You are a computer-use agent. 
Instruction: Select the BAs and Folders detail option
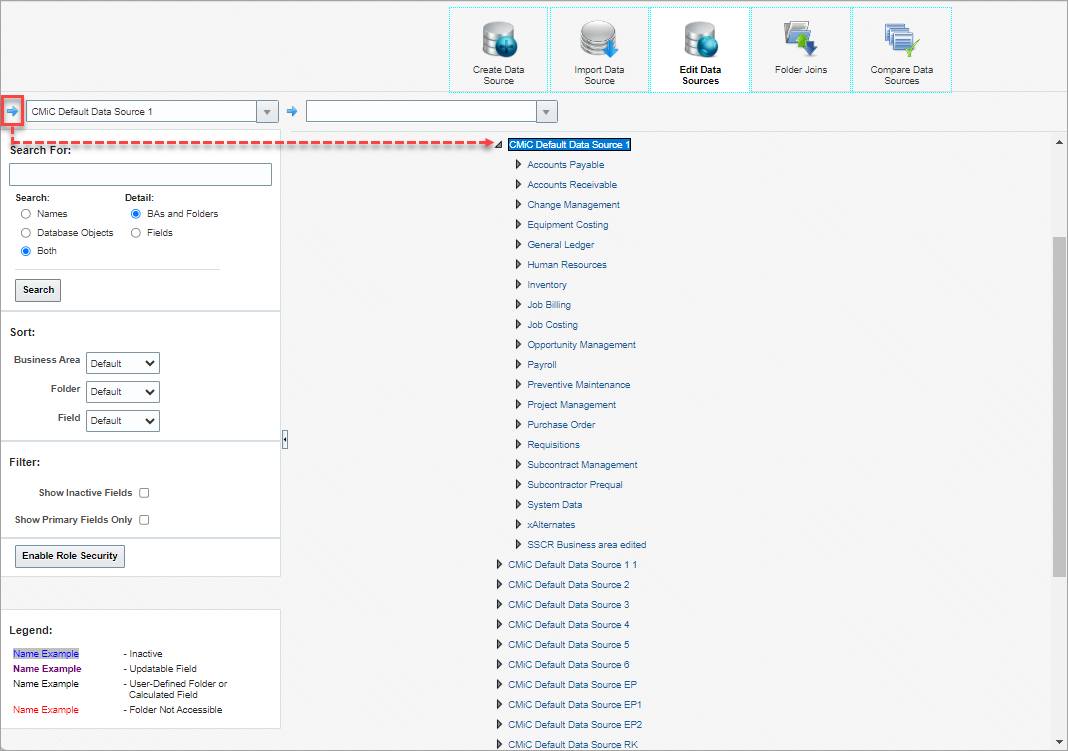click(x=136, y=214)
